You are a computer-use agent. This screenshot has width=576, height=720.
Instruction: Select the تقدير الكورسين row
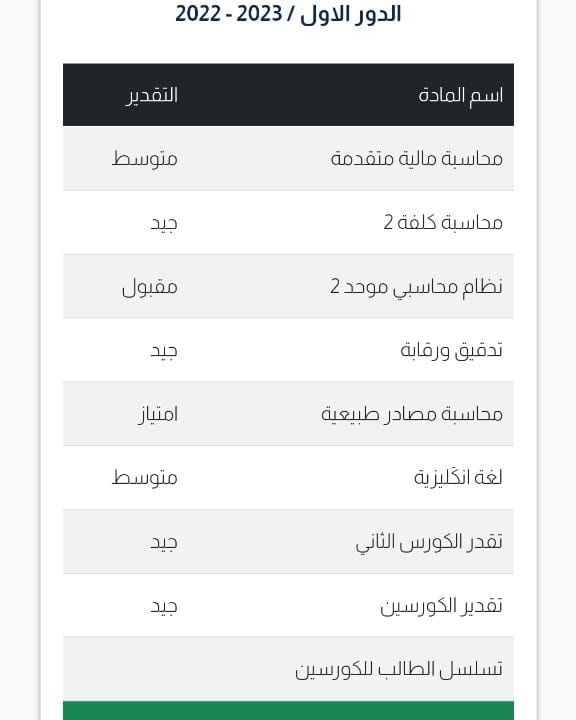pos(288,605)
